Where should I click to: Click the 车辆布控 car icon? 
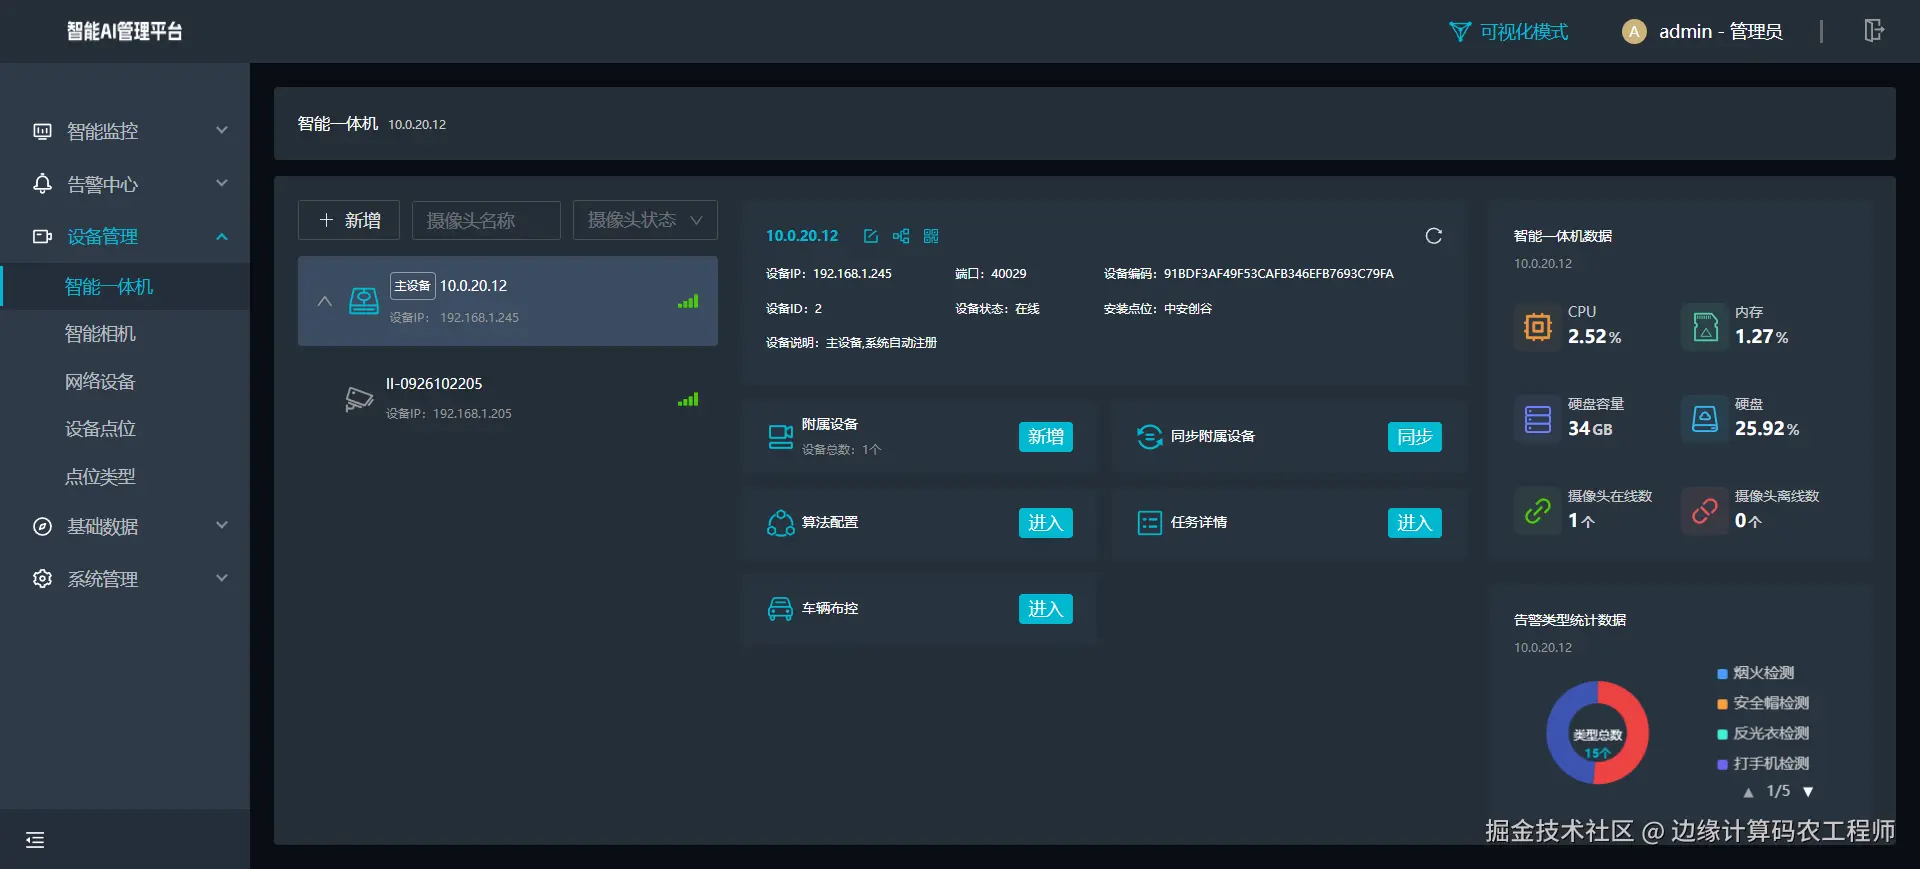tap(781, 609)
